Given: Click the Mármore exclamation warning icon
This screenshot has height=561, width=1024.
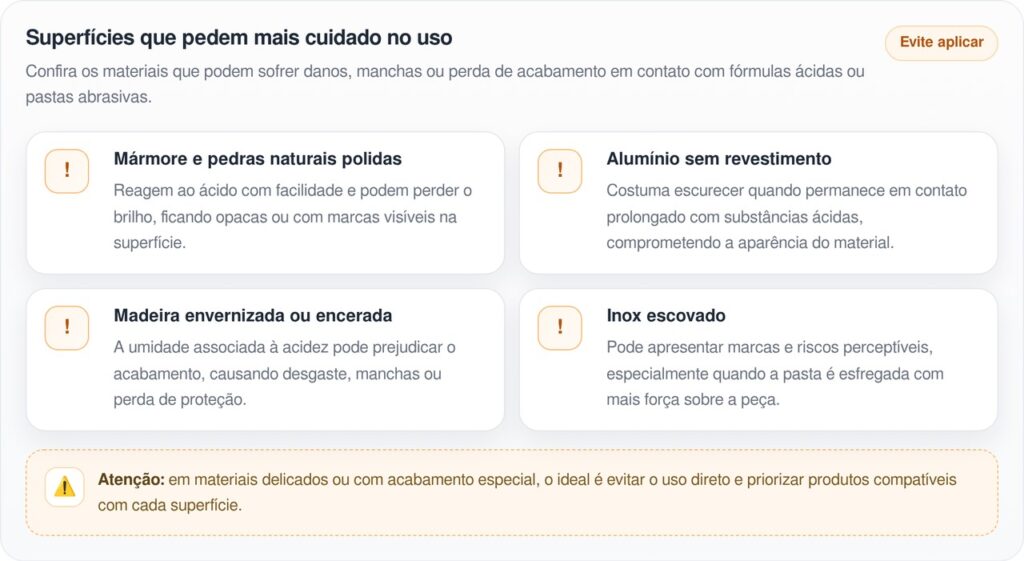Looking at the screenshot, I should coord(67,170).
